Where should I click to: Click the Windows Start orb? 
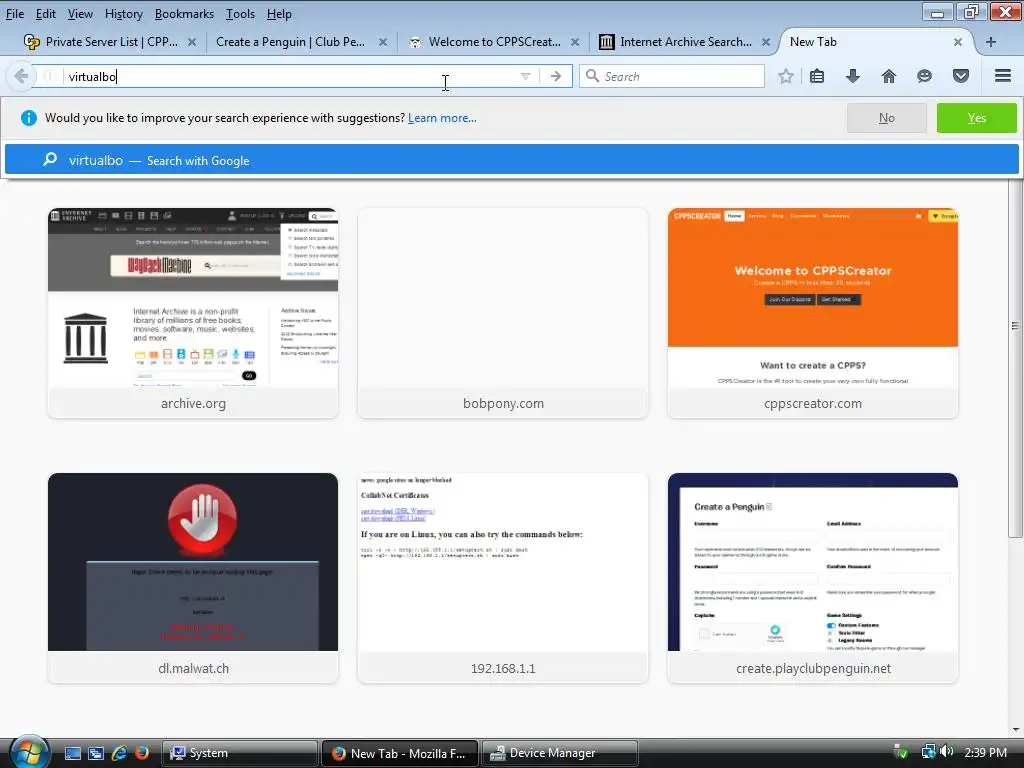(x=29, y=752)
